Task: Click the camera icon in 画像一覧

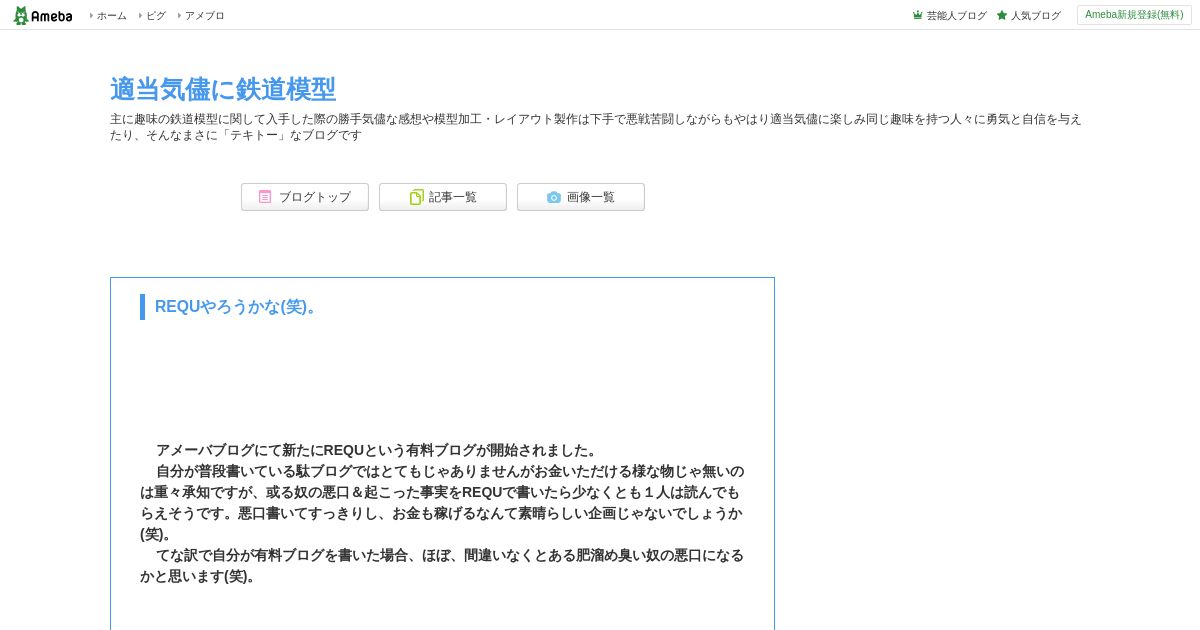Action: click(x=554, y=197)
